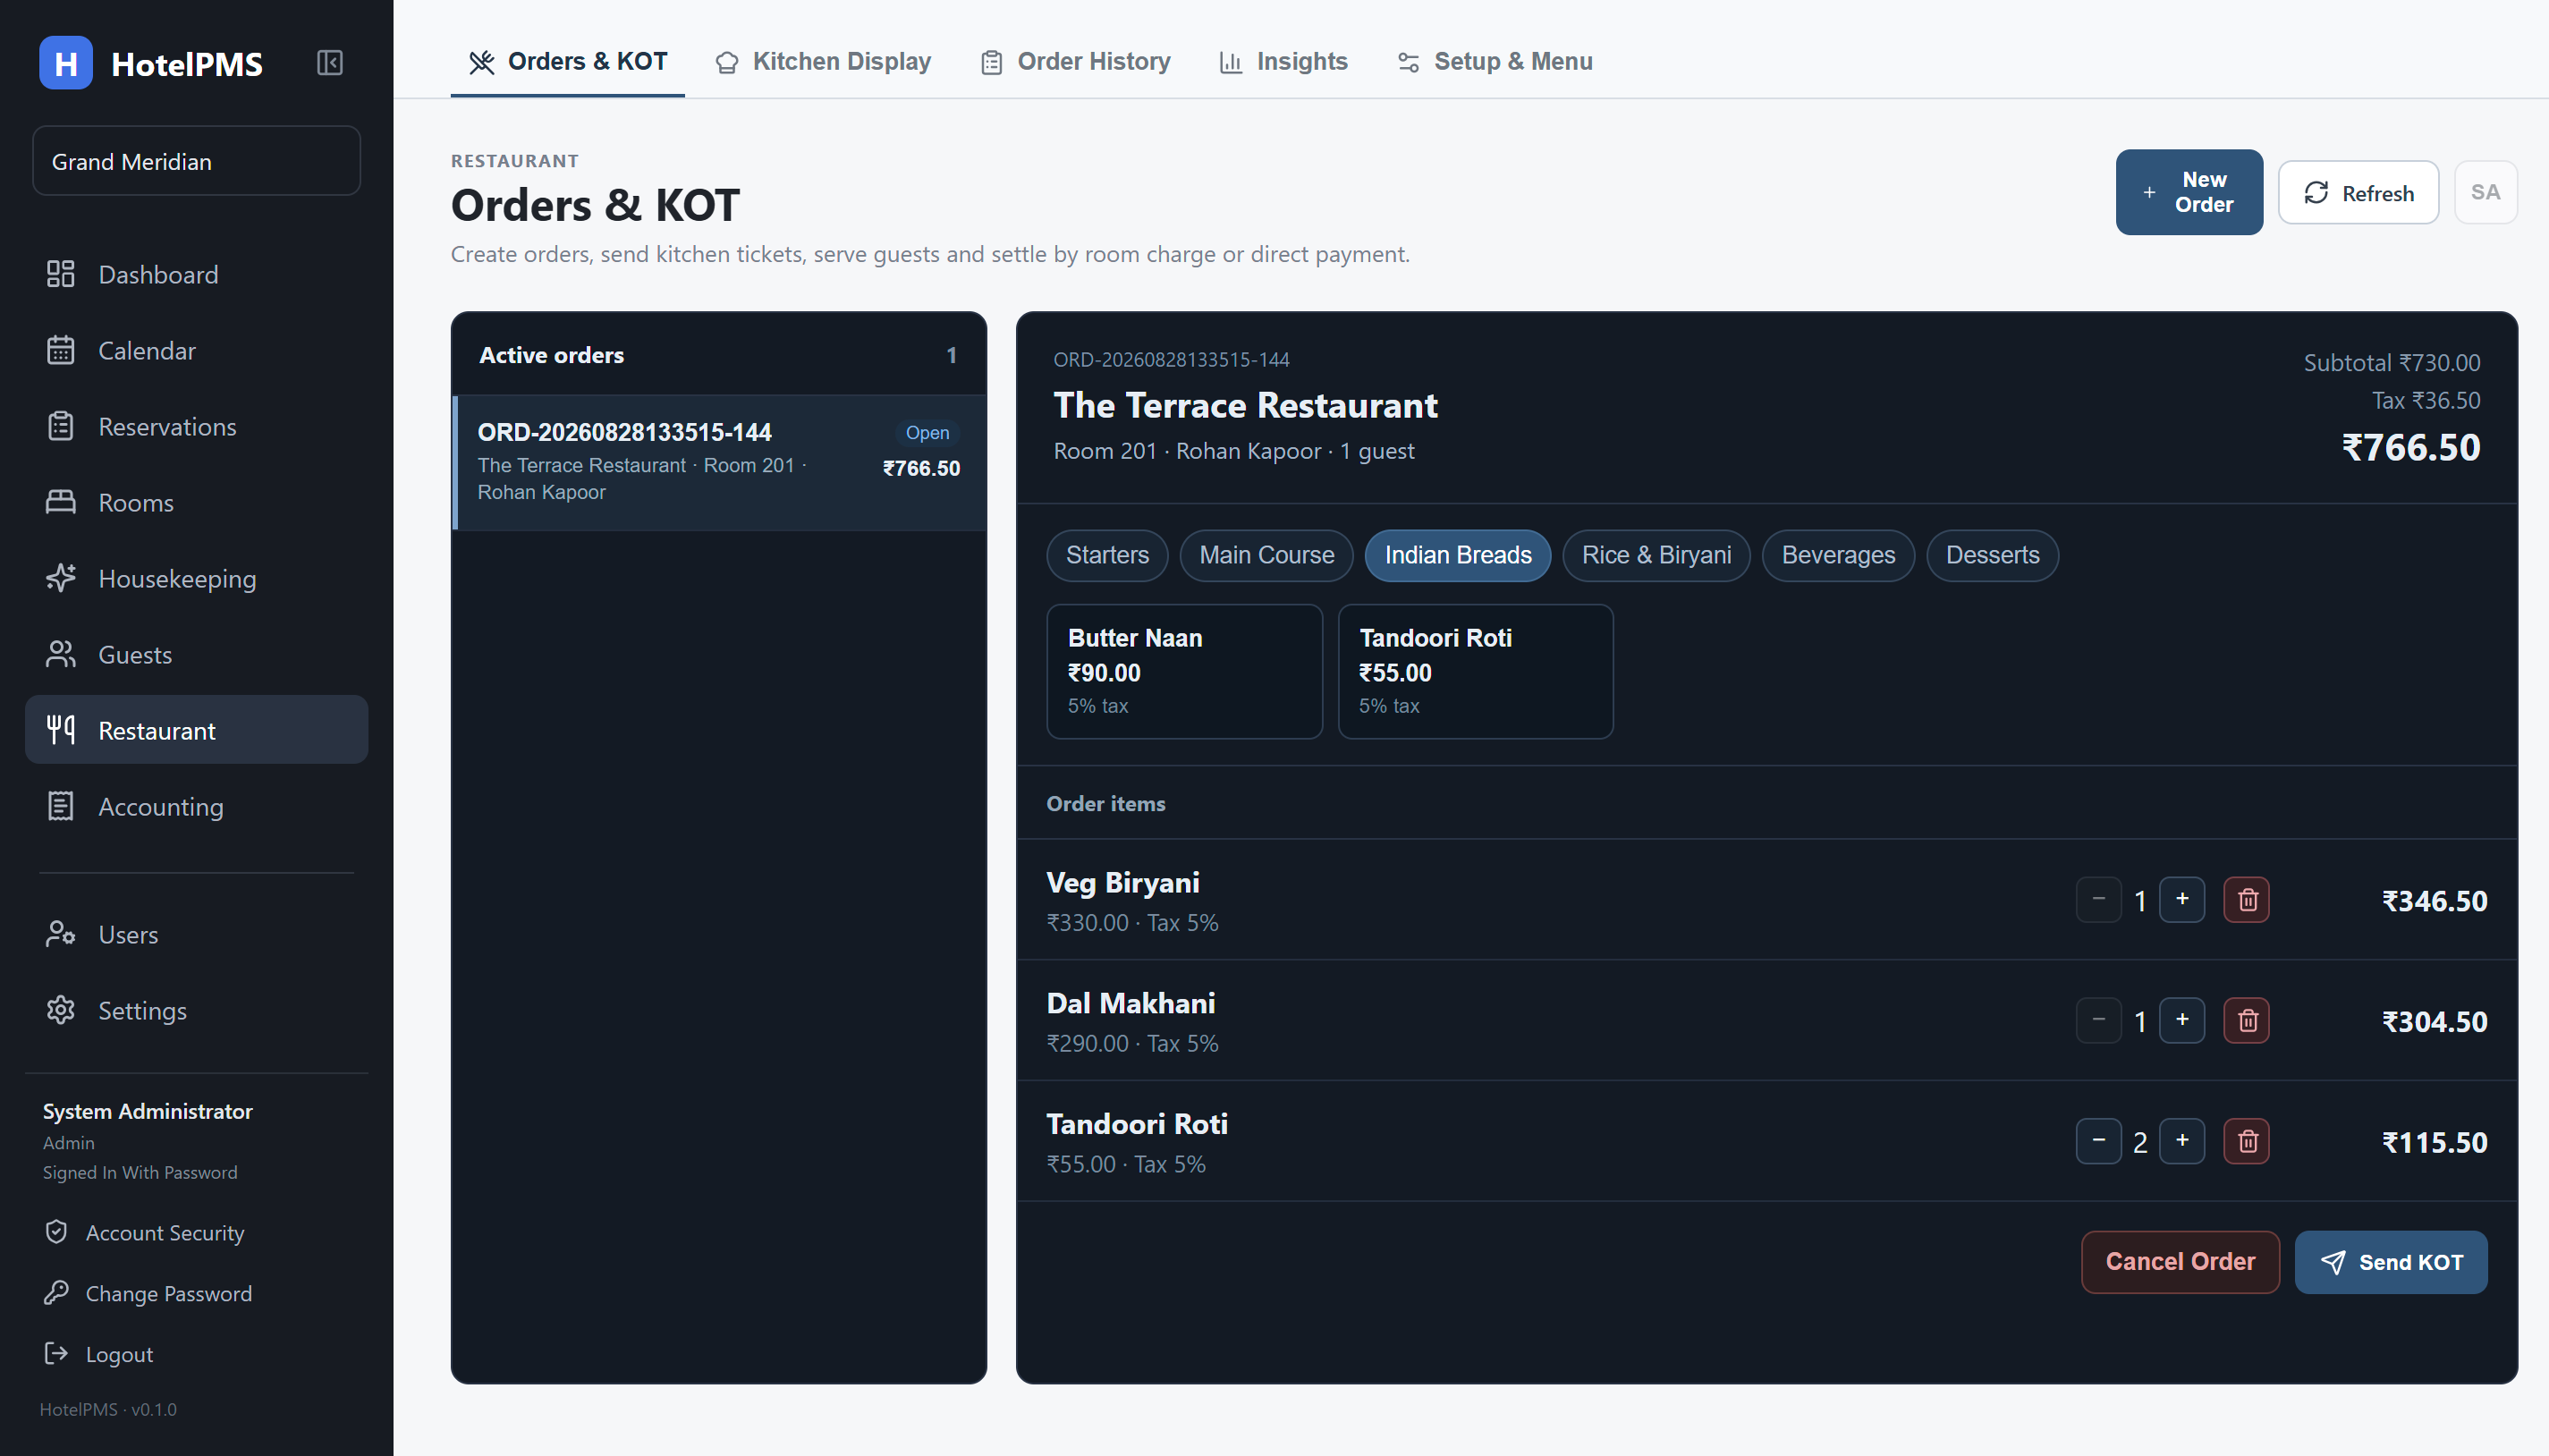This screenshot has width=2549, height=1456.
Task: Open the Accounting section
Action: click(x=196, y=806)
